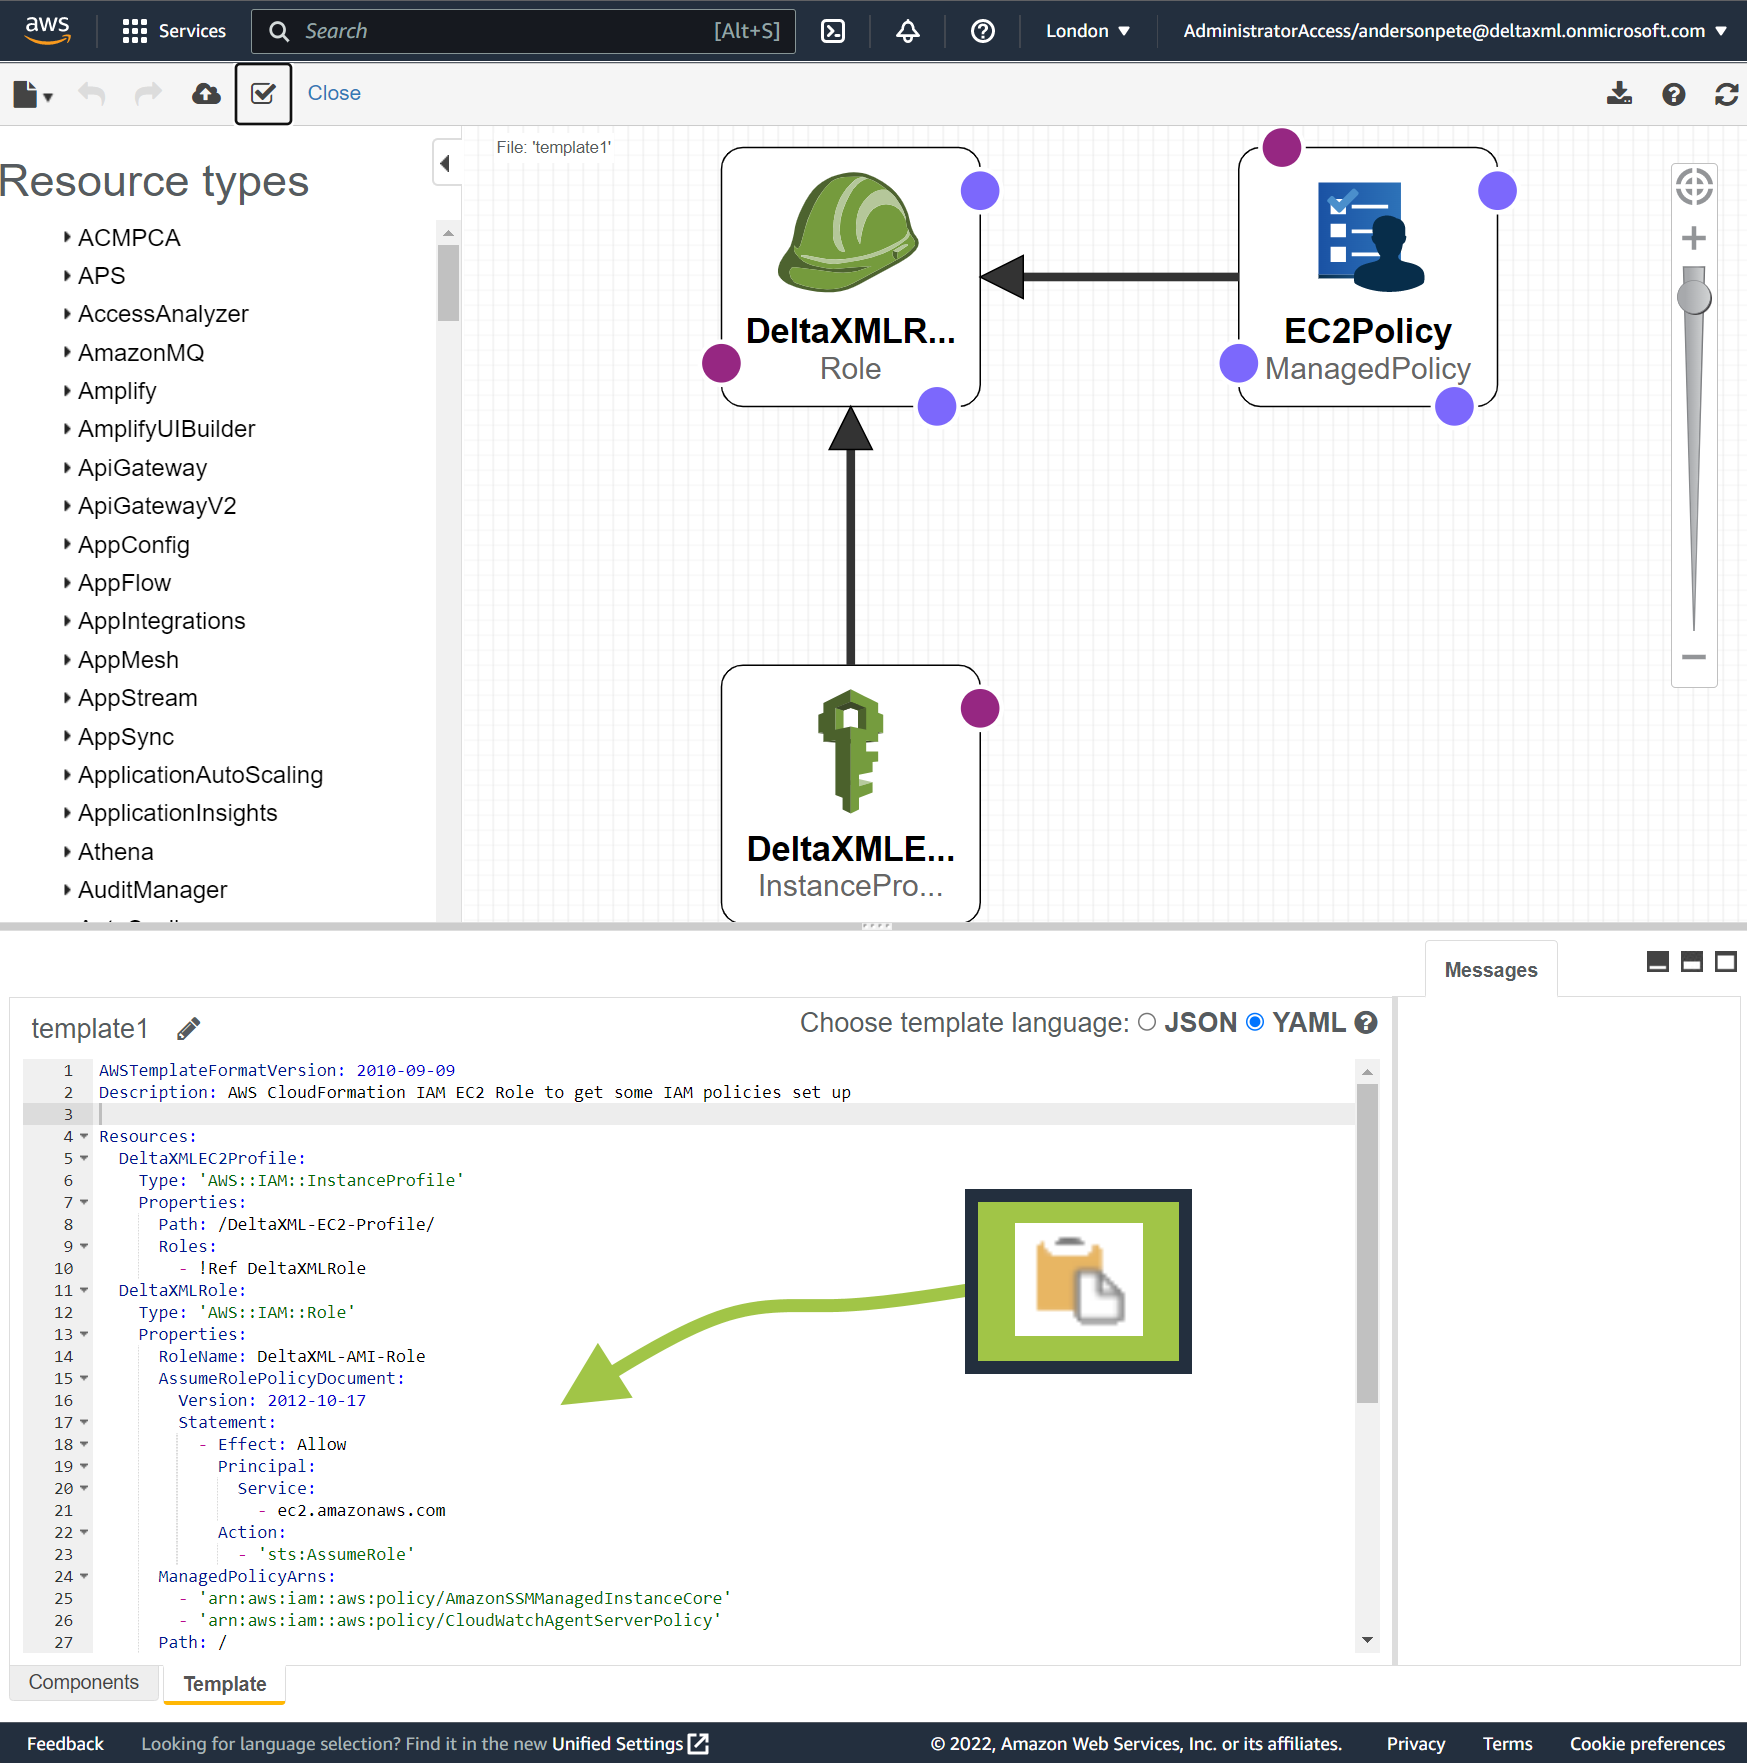Image resolution: width=1747 pixels, height=1763 pixels.
Task: Select JSON as the template language
Action: coord(1147,1022)
